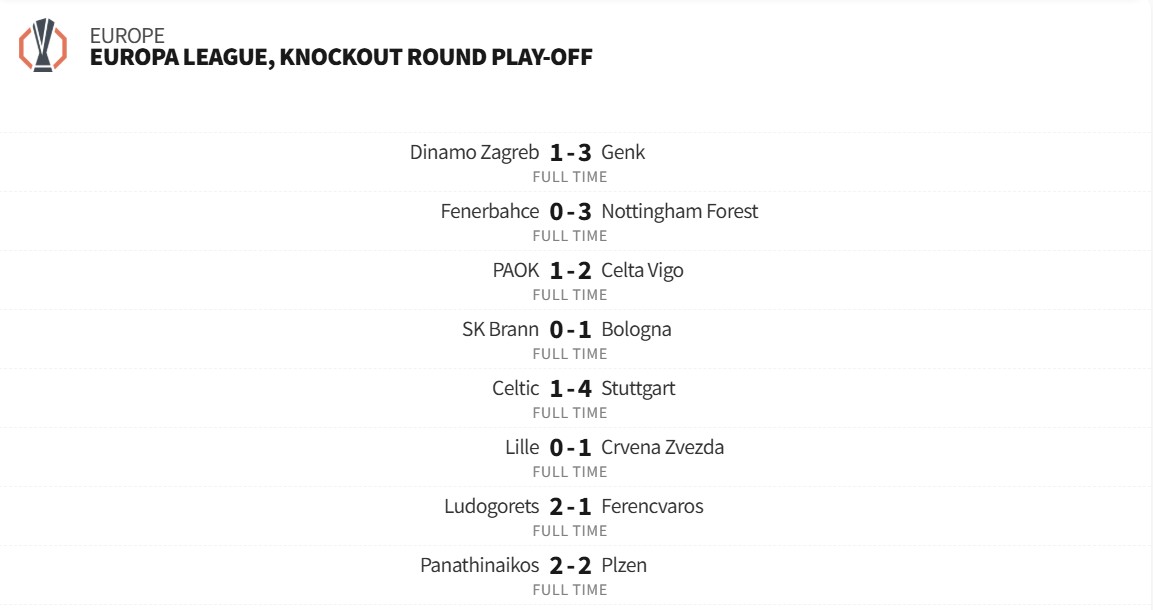Select Panathinaikos team name
1153x610 pixels.
(x=479, y=565)
